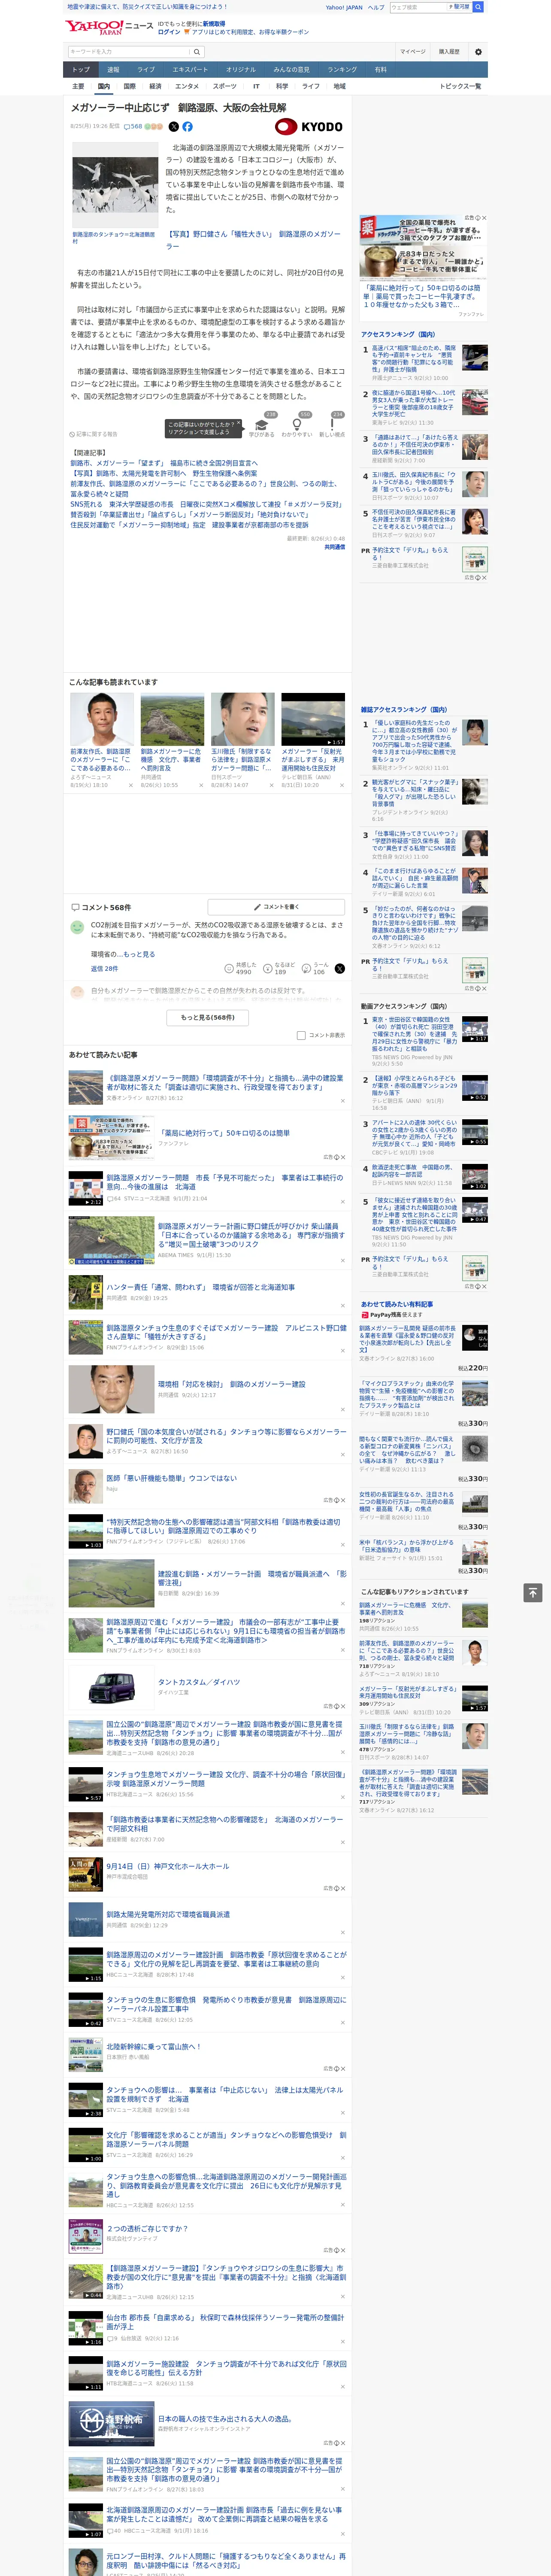Viewport: 551px width, 2576px height.
Task: Click the first commenter's green avatar
Action: click(77, 927)
